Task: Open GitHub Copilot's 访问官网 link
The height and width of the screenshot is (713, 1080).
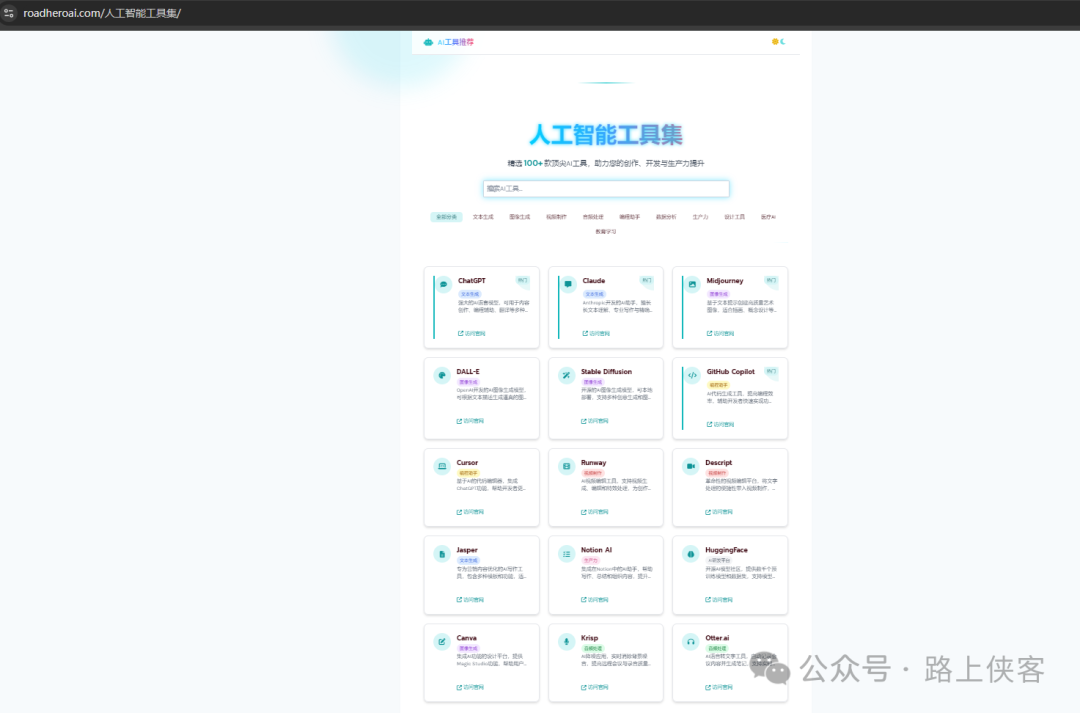Action: point(720,424)
